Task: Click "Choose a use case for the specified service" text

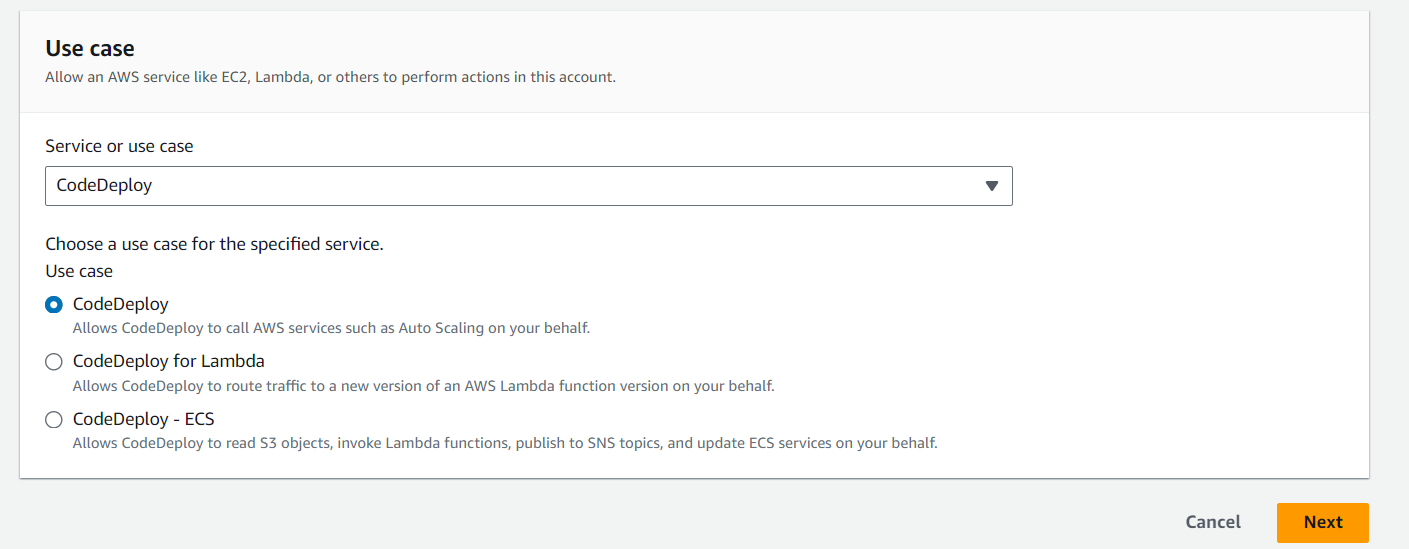Action: point(214,244)
